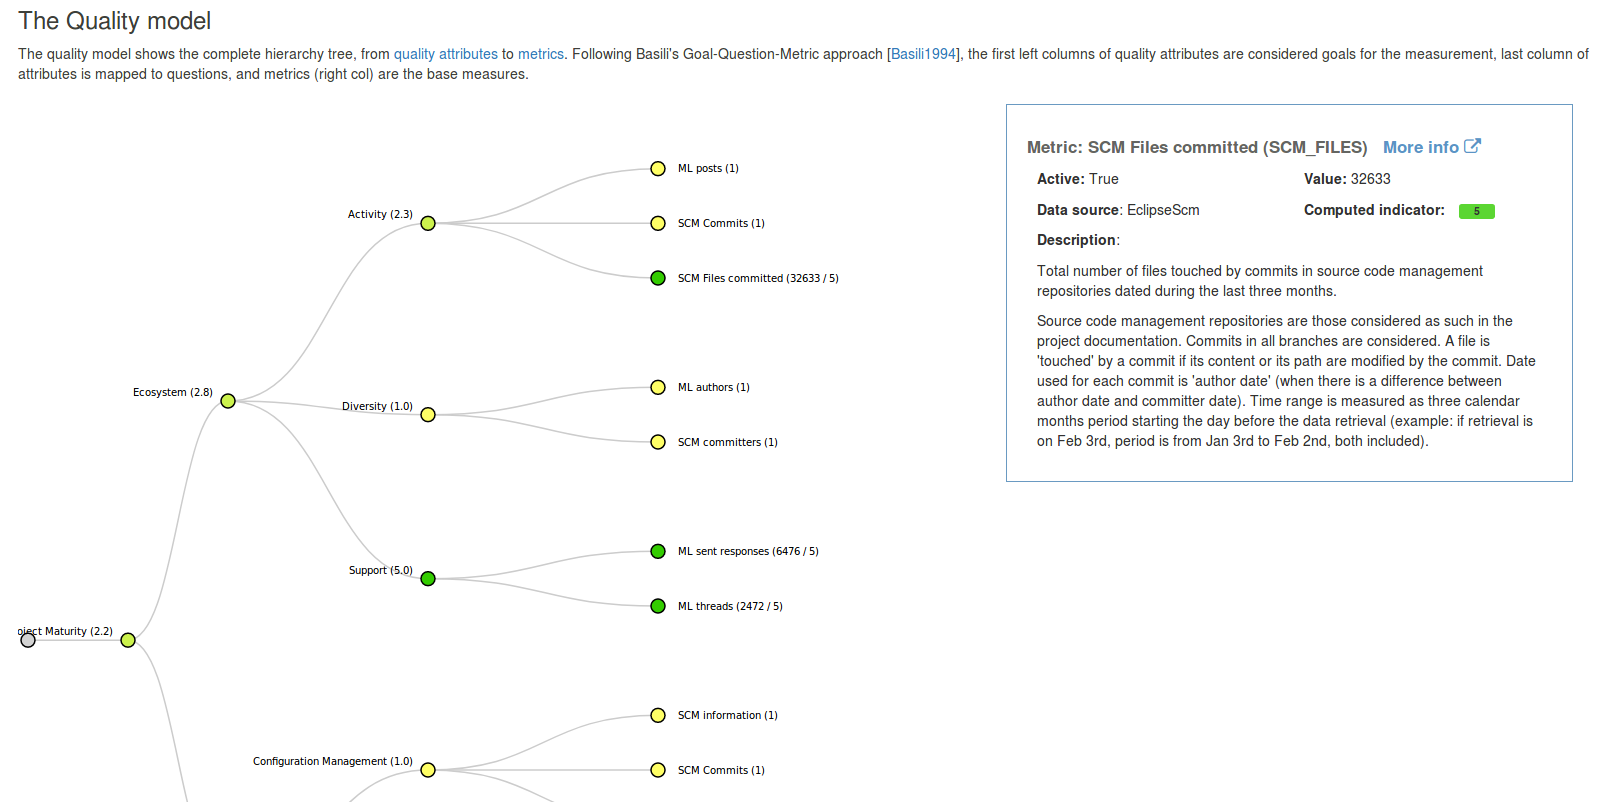The width and height of the screenshot is (1620, 802).
Task: Click the SCM information node circle
Action: (x=658, y=715)
